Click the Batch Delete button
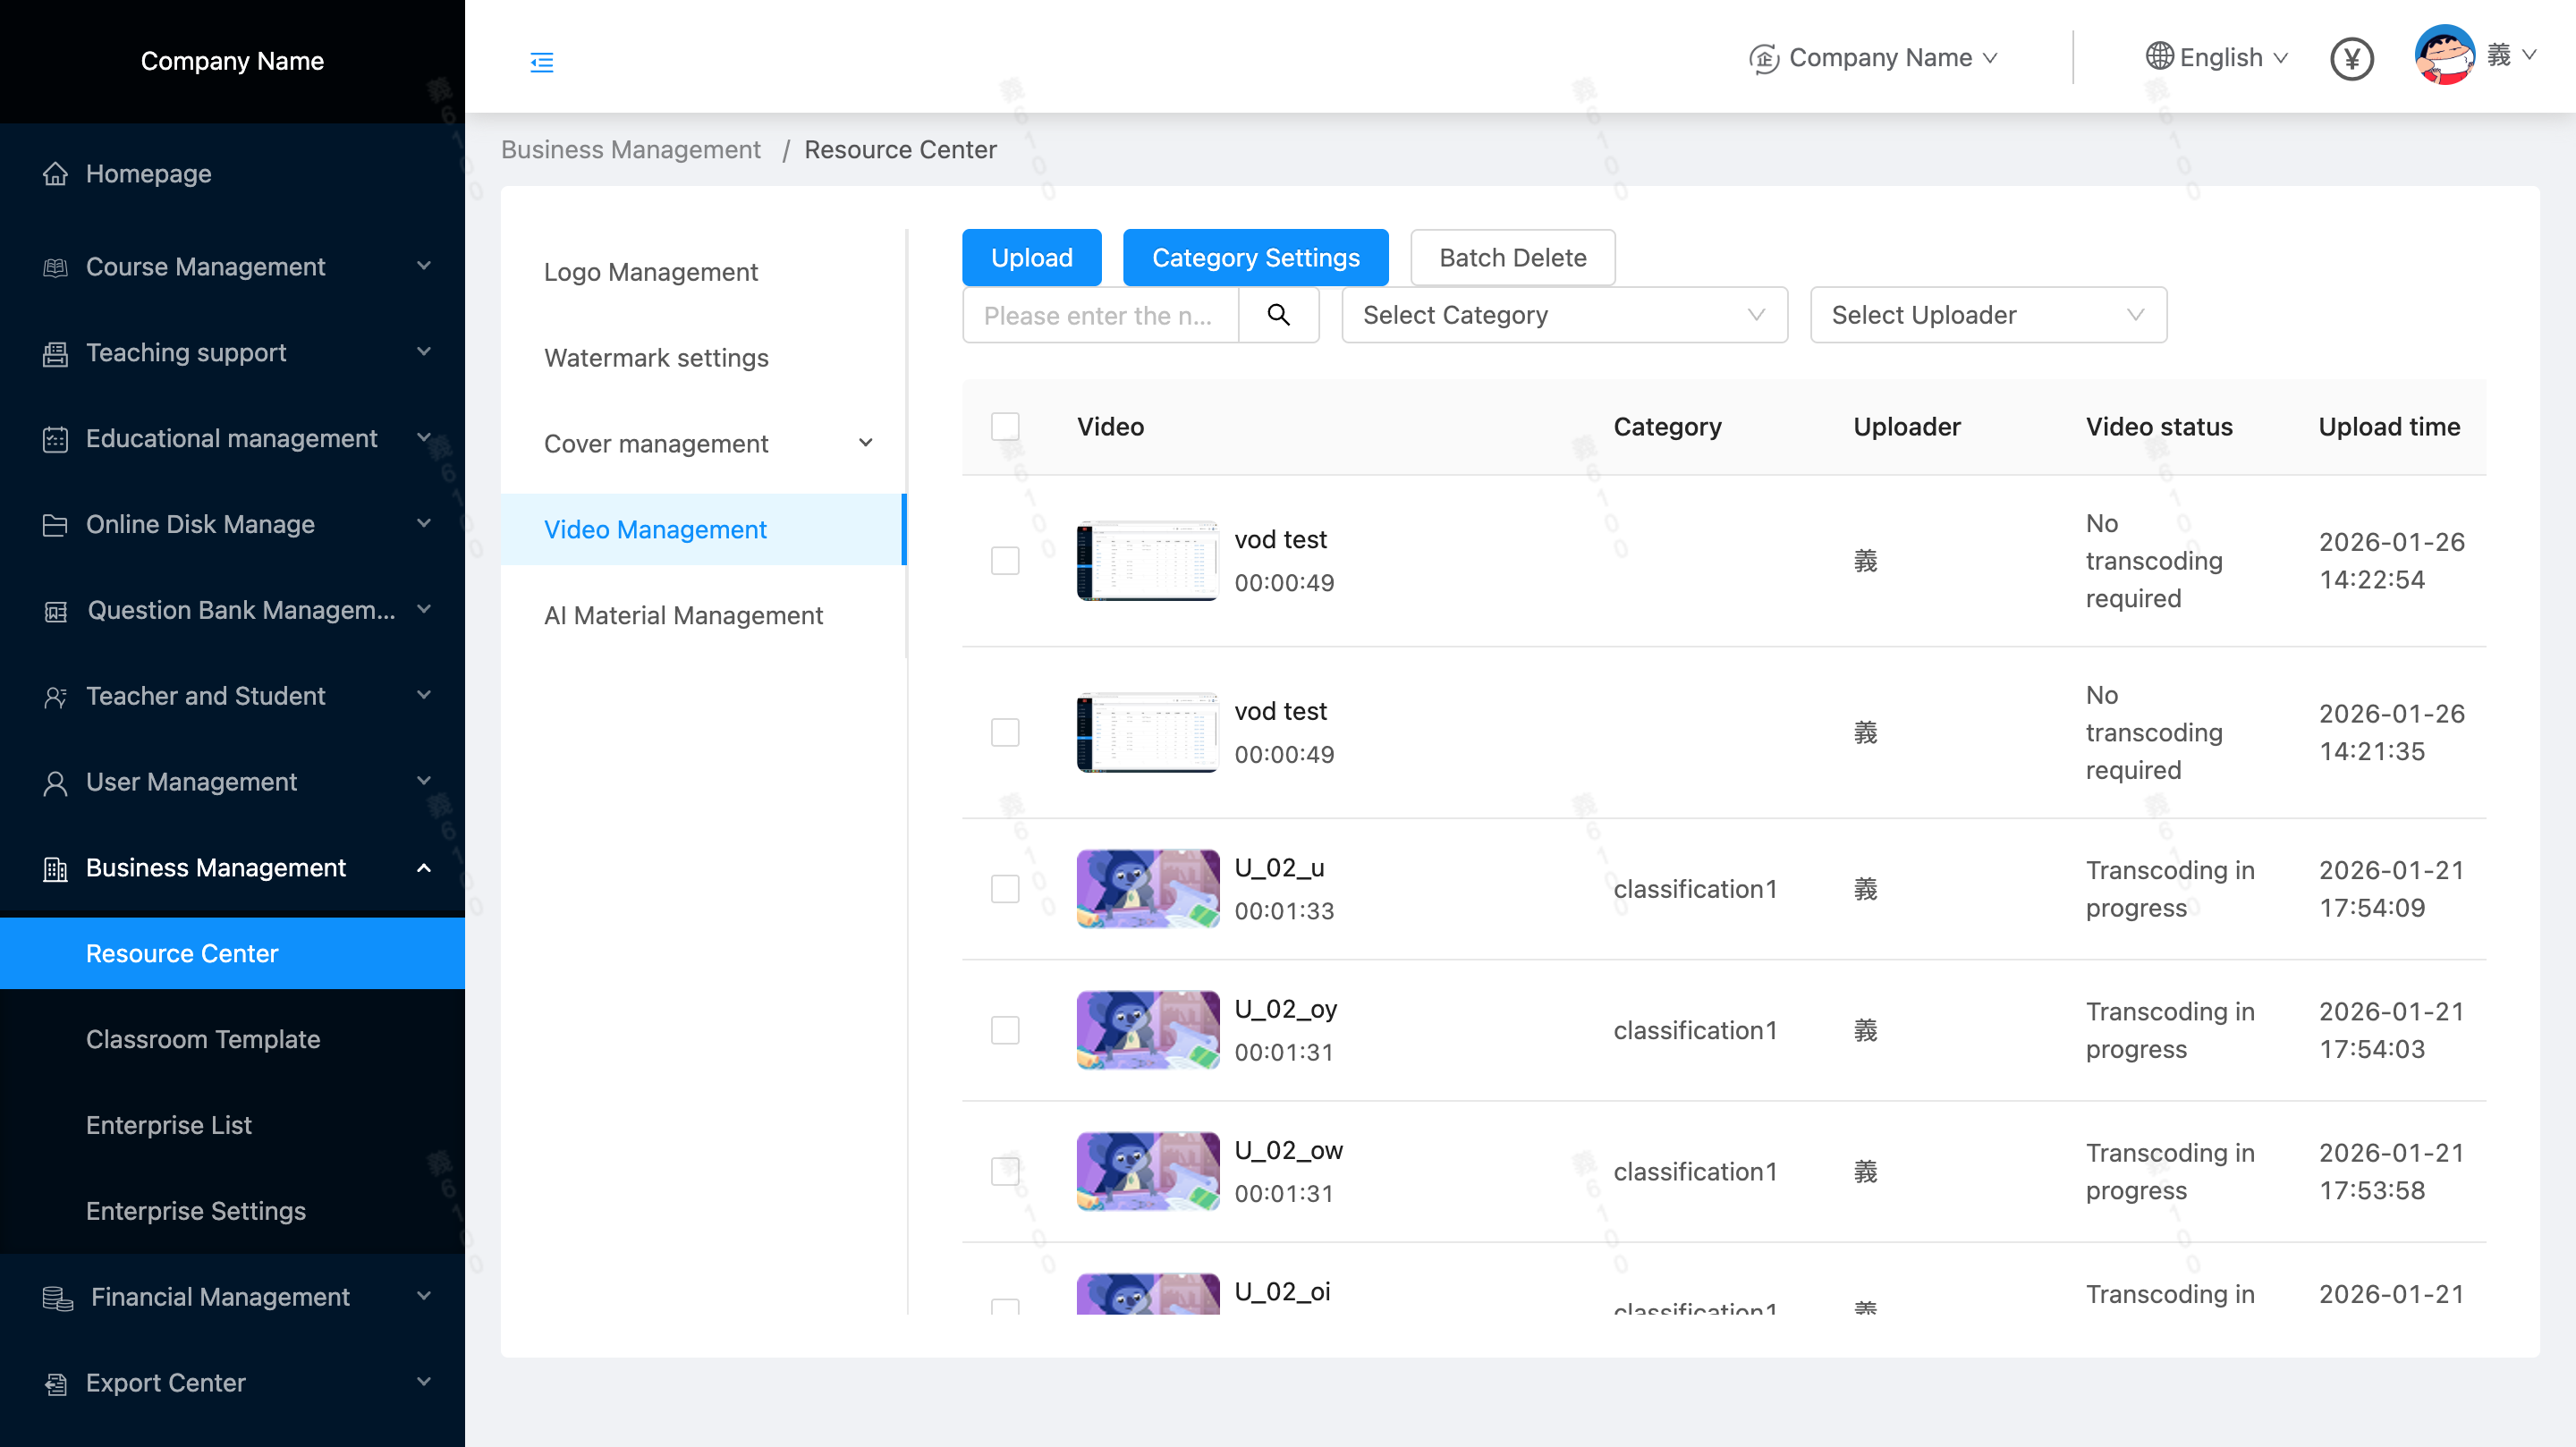The width and height of the screenshot is (2576, 1447). (x=1512, y=257)
